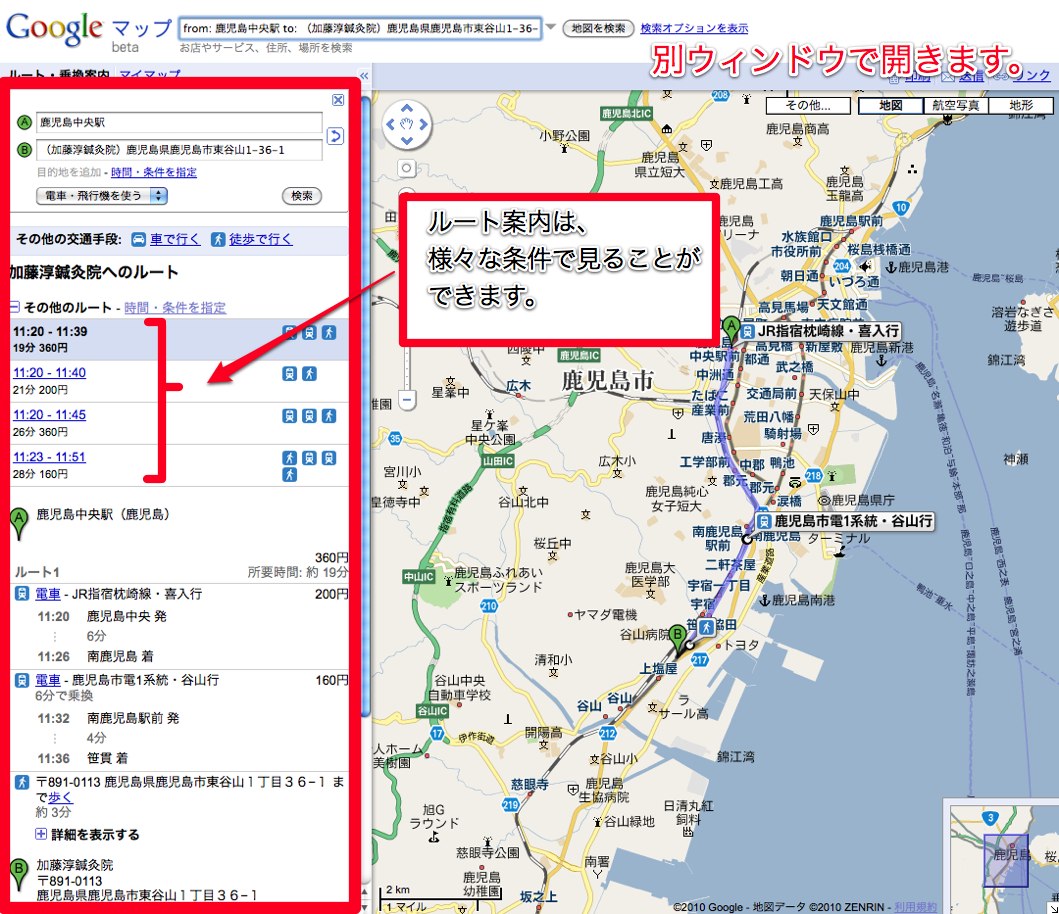
Task: Close the directions form with the X icon
Action: click(338, 100)
